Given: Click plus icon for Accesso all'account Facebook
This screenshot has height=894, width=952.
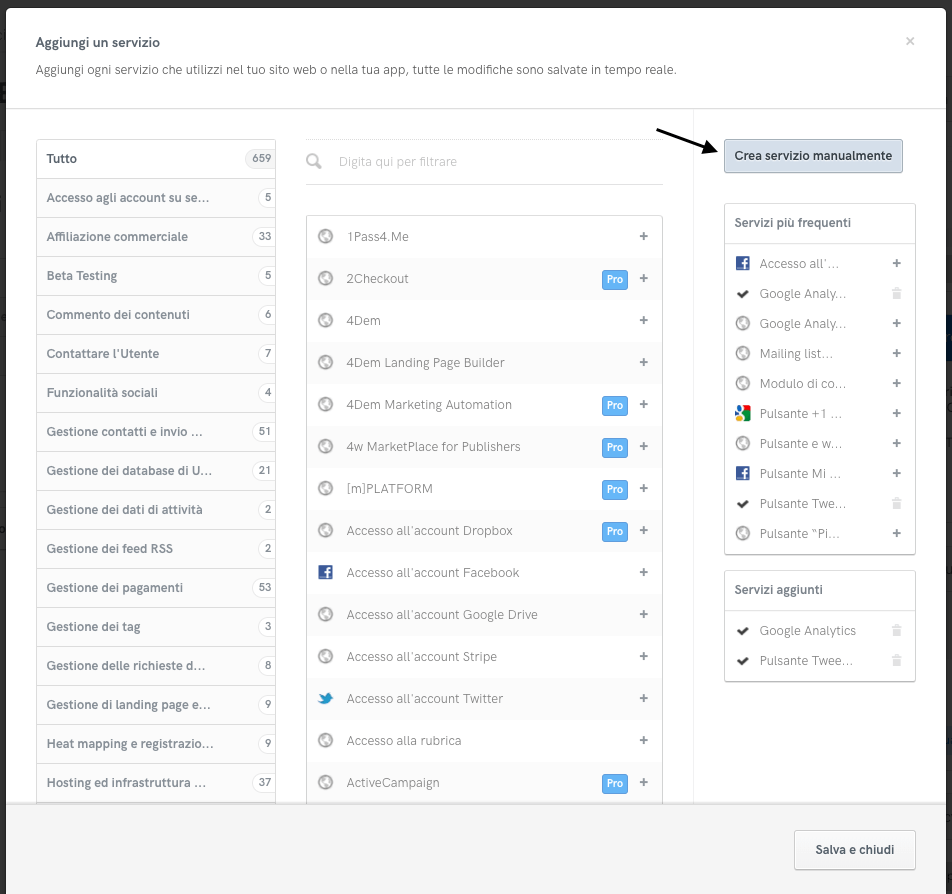Looking at the screenshot, I should click(x=643, y=573).
